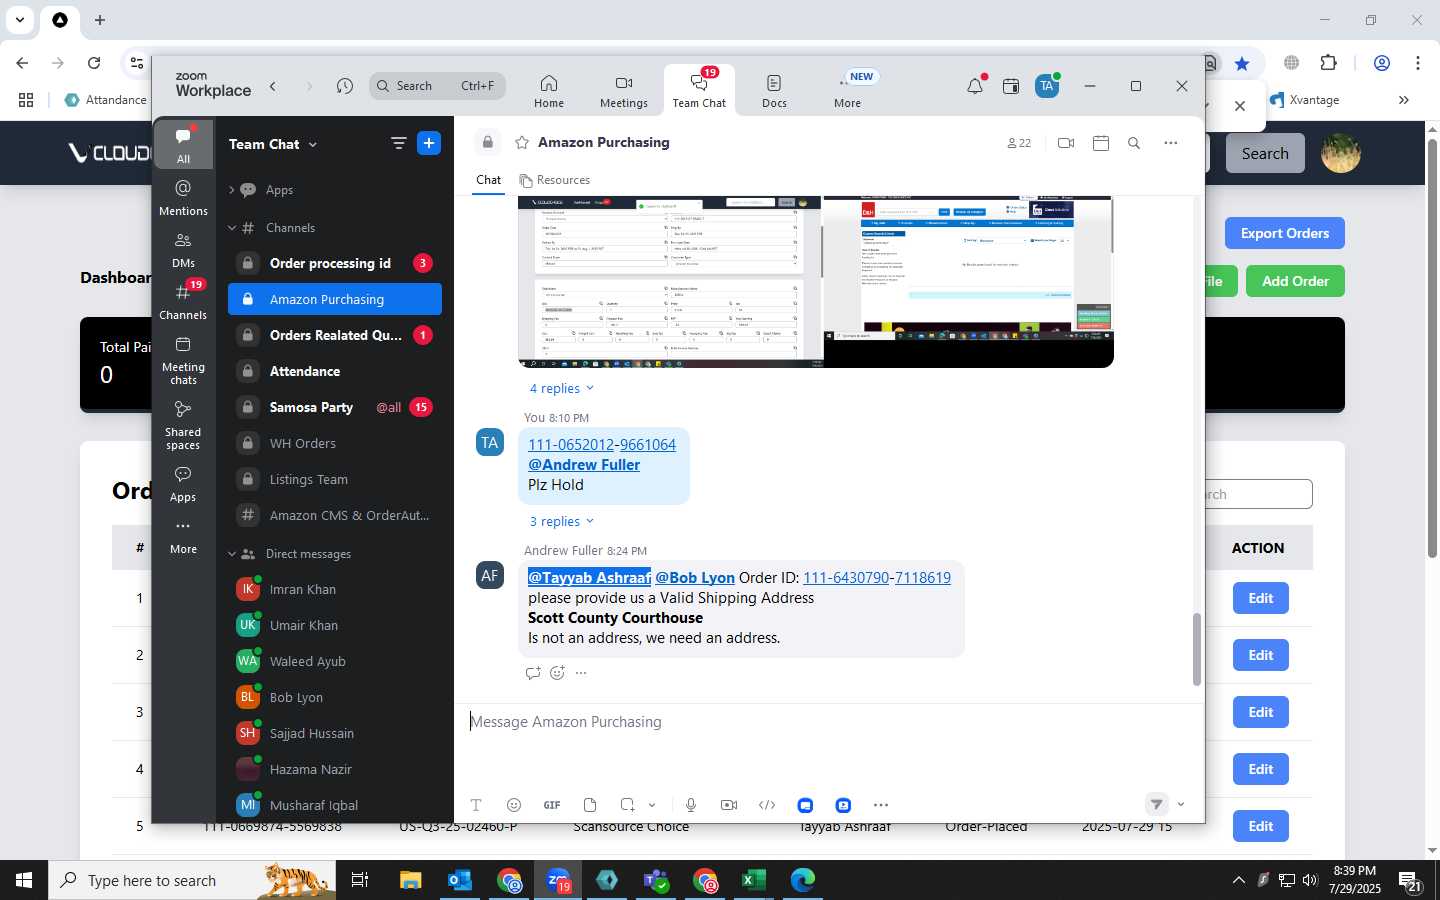This screenshot has height=900, width=1440.
Task: View the 22 members list
Action: click(x=1019, y=143)
